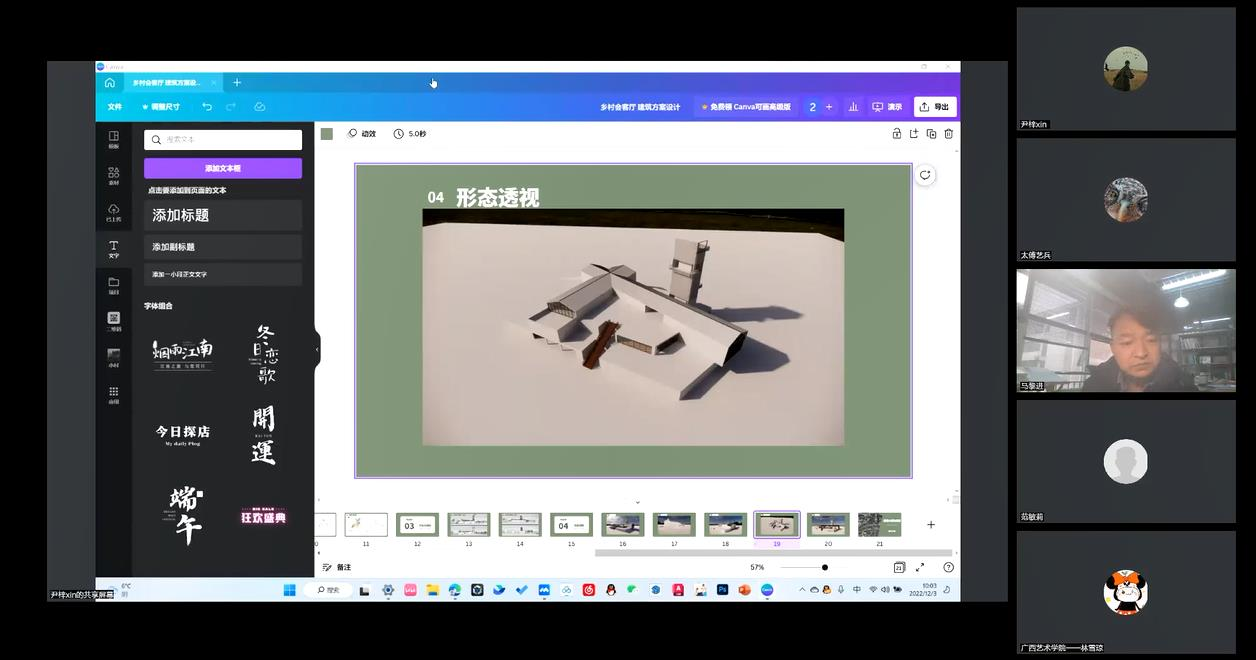Click the home tab icon
The width and height of the screenshot is (1256, 660).
point(110,83)
